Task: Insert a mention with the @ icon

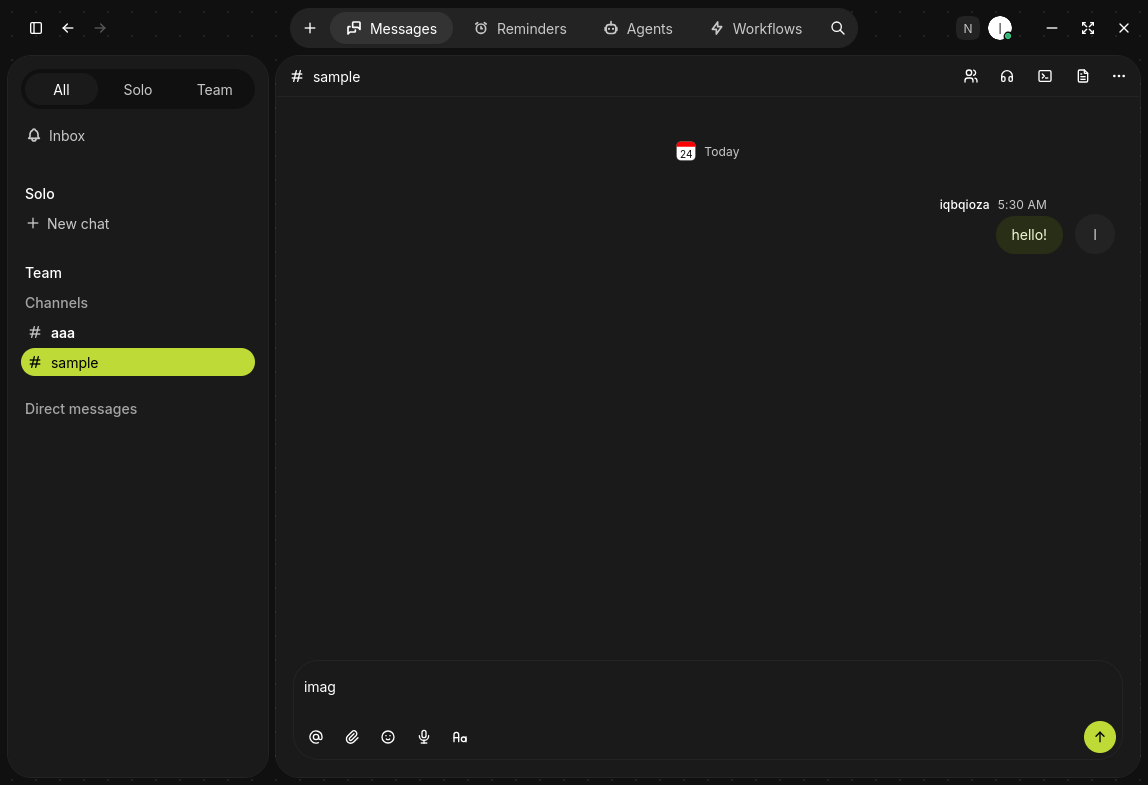Action: [x=316, y=737]
